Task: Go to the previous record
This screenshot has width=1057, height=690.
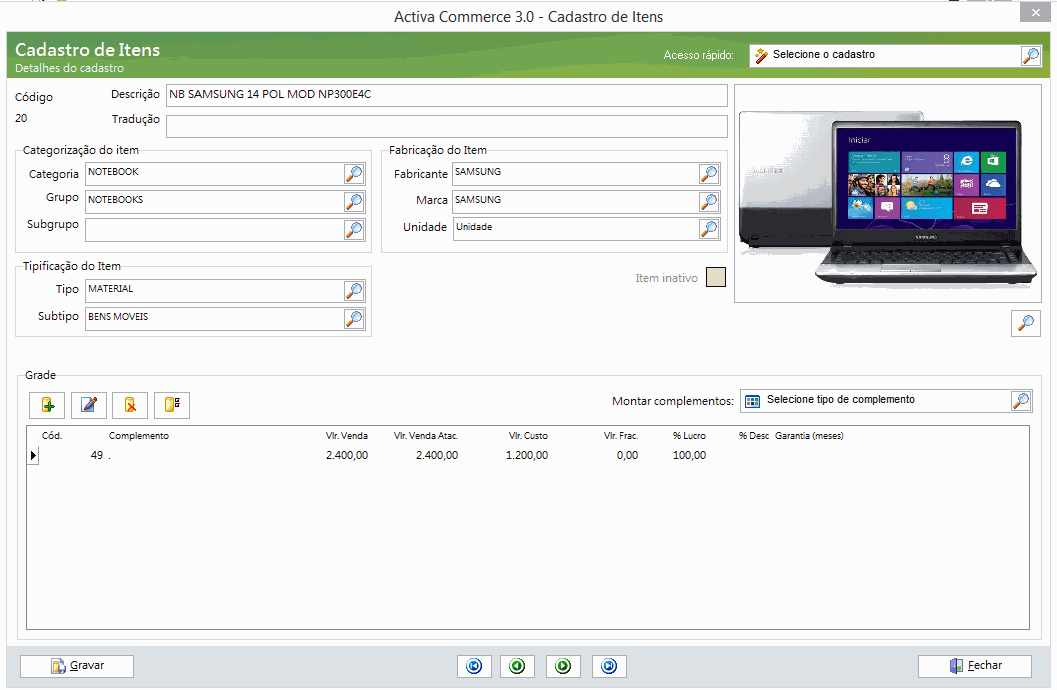Action: 517,666
